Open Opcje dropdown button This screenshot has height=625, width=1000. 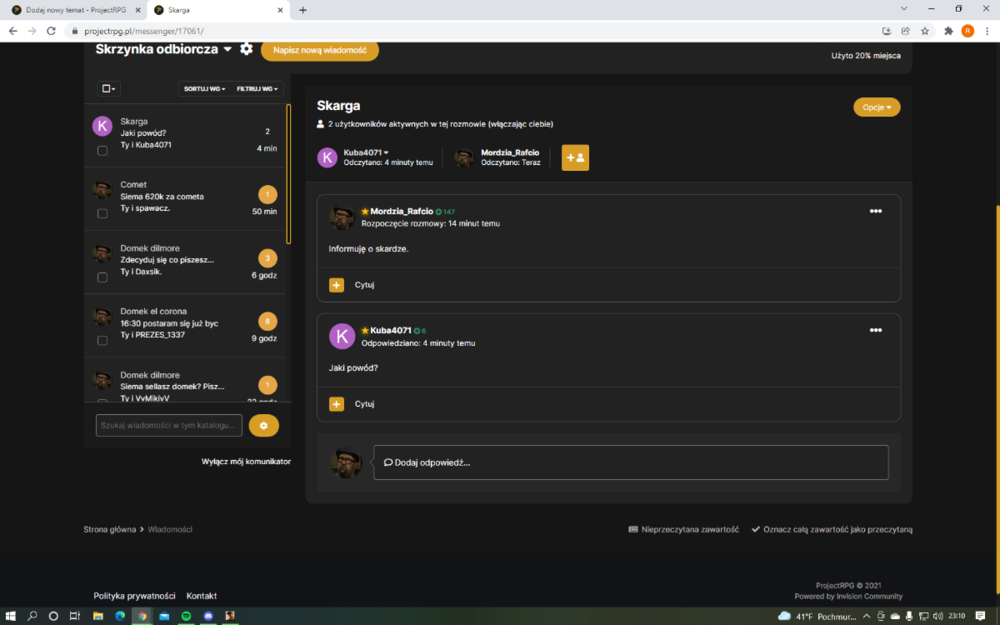(x=876, y=107)
